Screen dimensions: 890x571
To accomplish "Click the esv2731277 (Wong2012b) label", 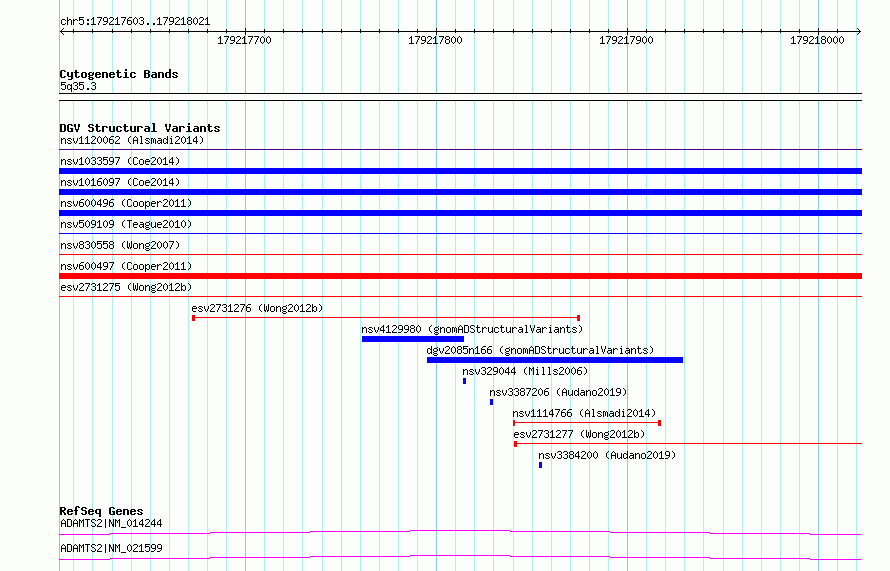I will point(580,434).
